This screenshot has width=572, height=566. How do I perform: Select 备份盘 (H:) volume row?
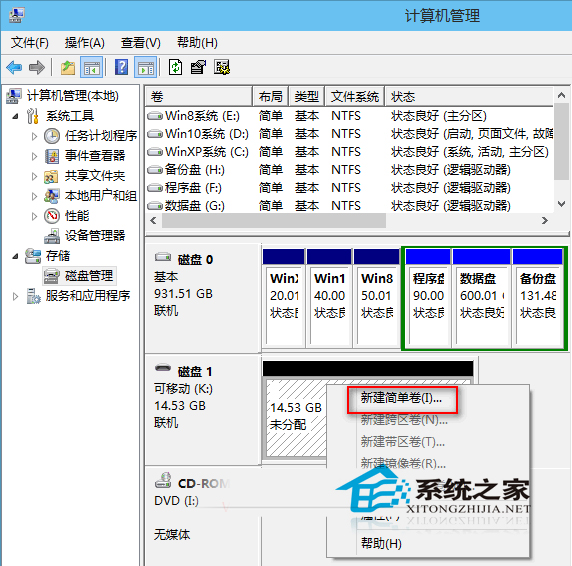coord(349,170)
